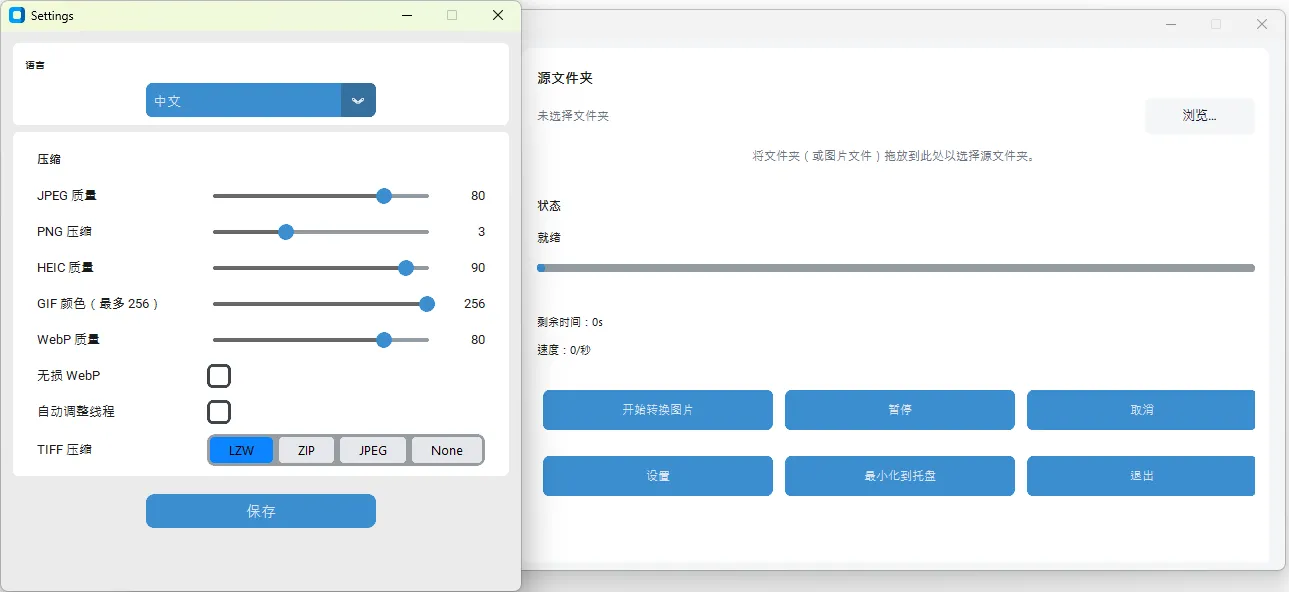Viewport: 1289px width, 592px height.
Task: Click the JPEG quality slider handle
Action: pyautogui.click(x=383, y=196)
